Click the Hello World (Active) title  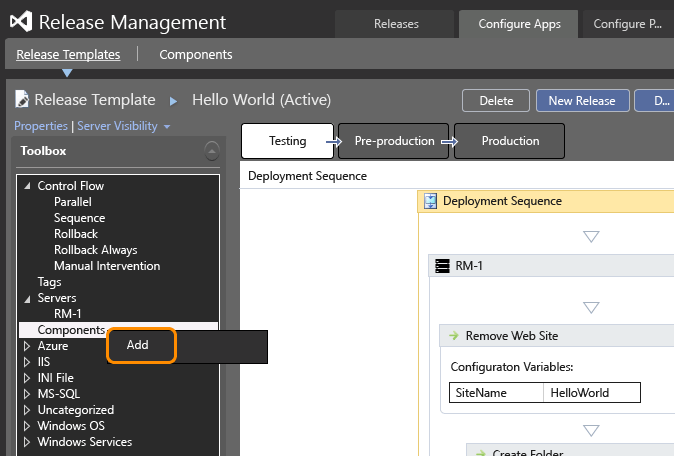(261, 100)
